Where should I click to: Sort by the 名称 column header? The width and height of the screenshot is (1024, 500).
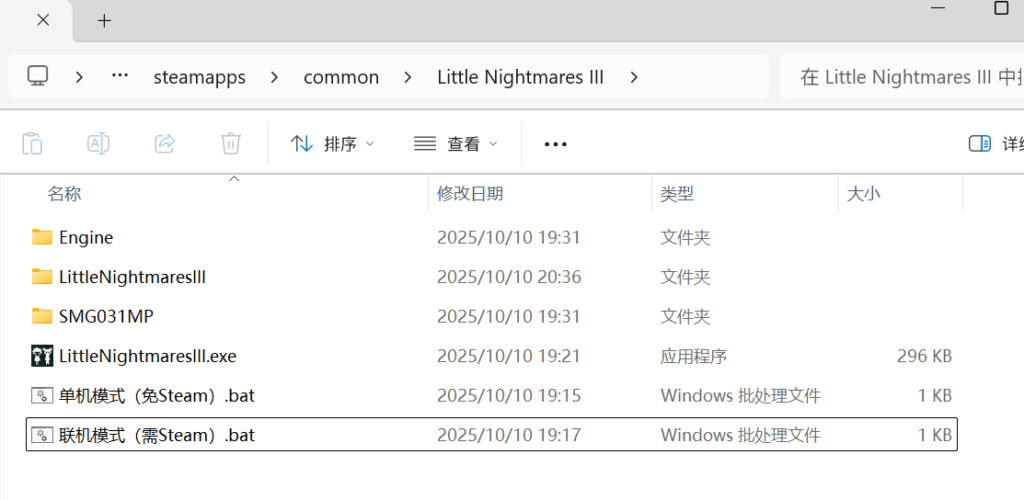click(64, 193)
